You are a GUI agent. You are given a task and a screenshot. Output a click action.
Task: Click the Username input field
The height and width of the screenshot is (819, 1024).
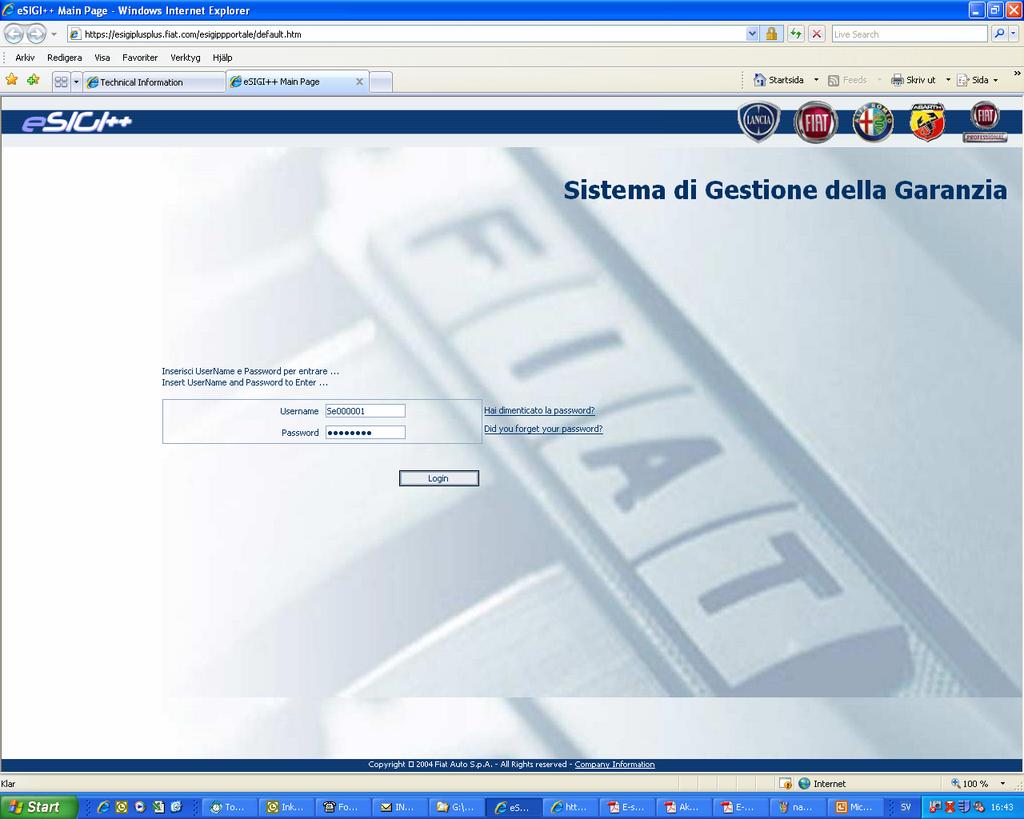click(365, 411)
